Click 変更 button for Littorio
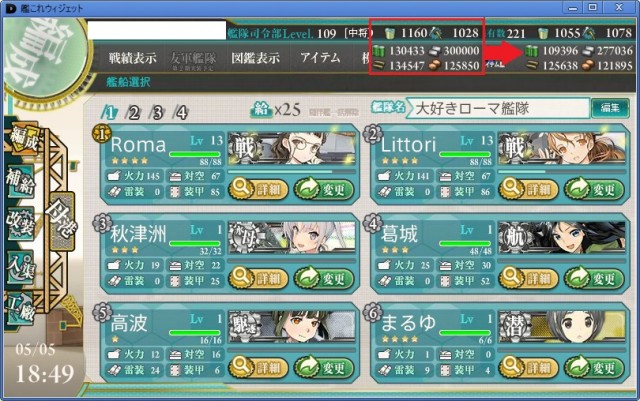This screenshot has width=640, height=401. click(x=594, y=189)
